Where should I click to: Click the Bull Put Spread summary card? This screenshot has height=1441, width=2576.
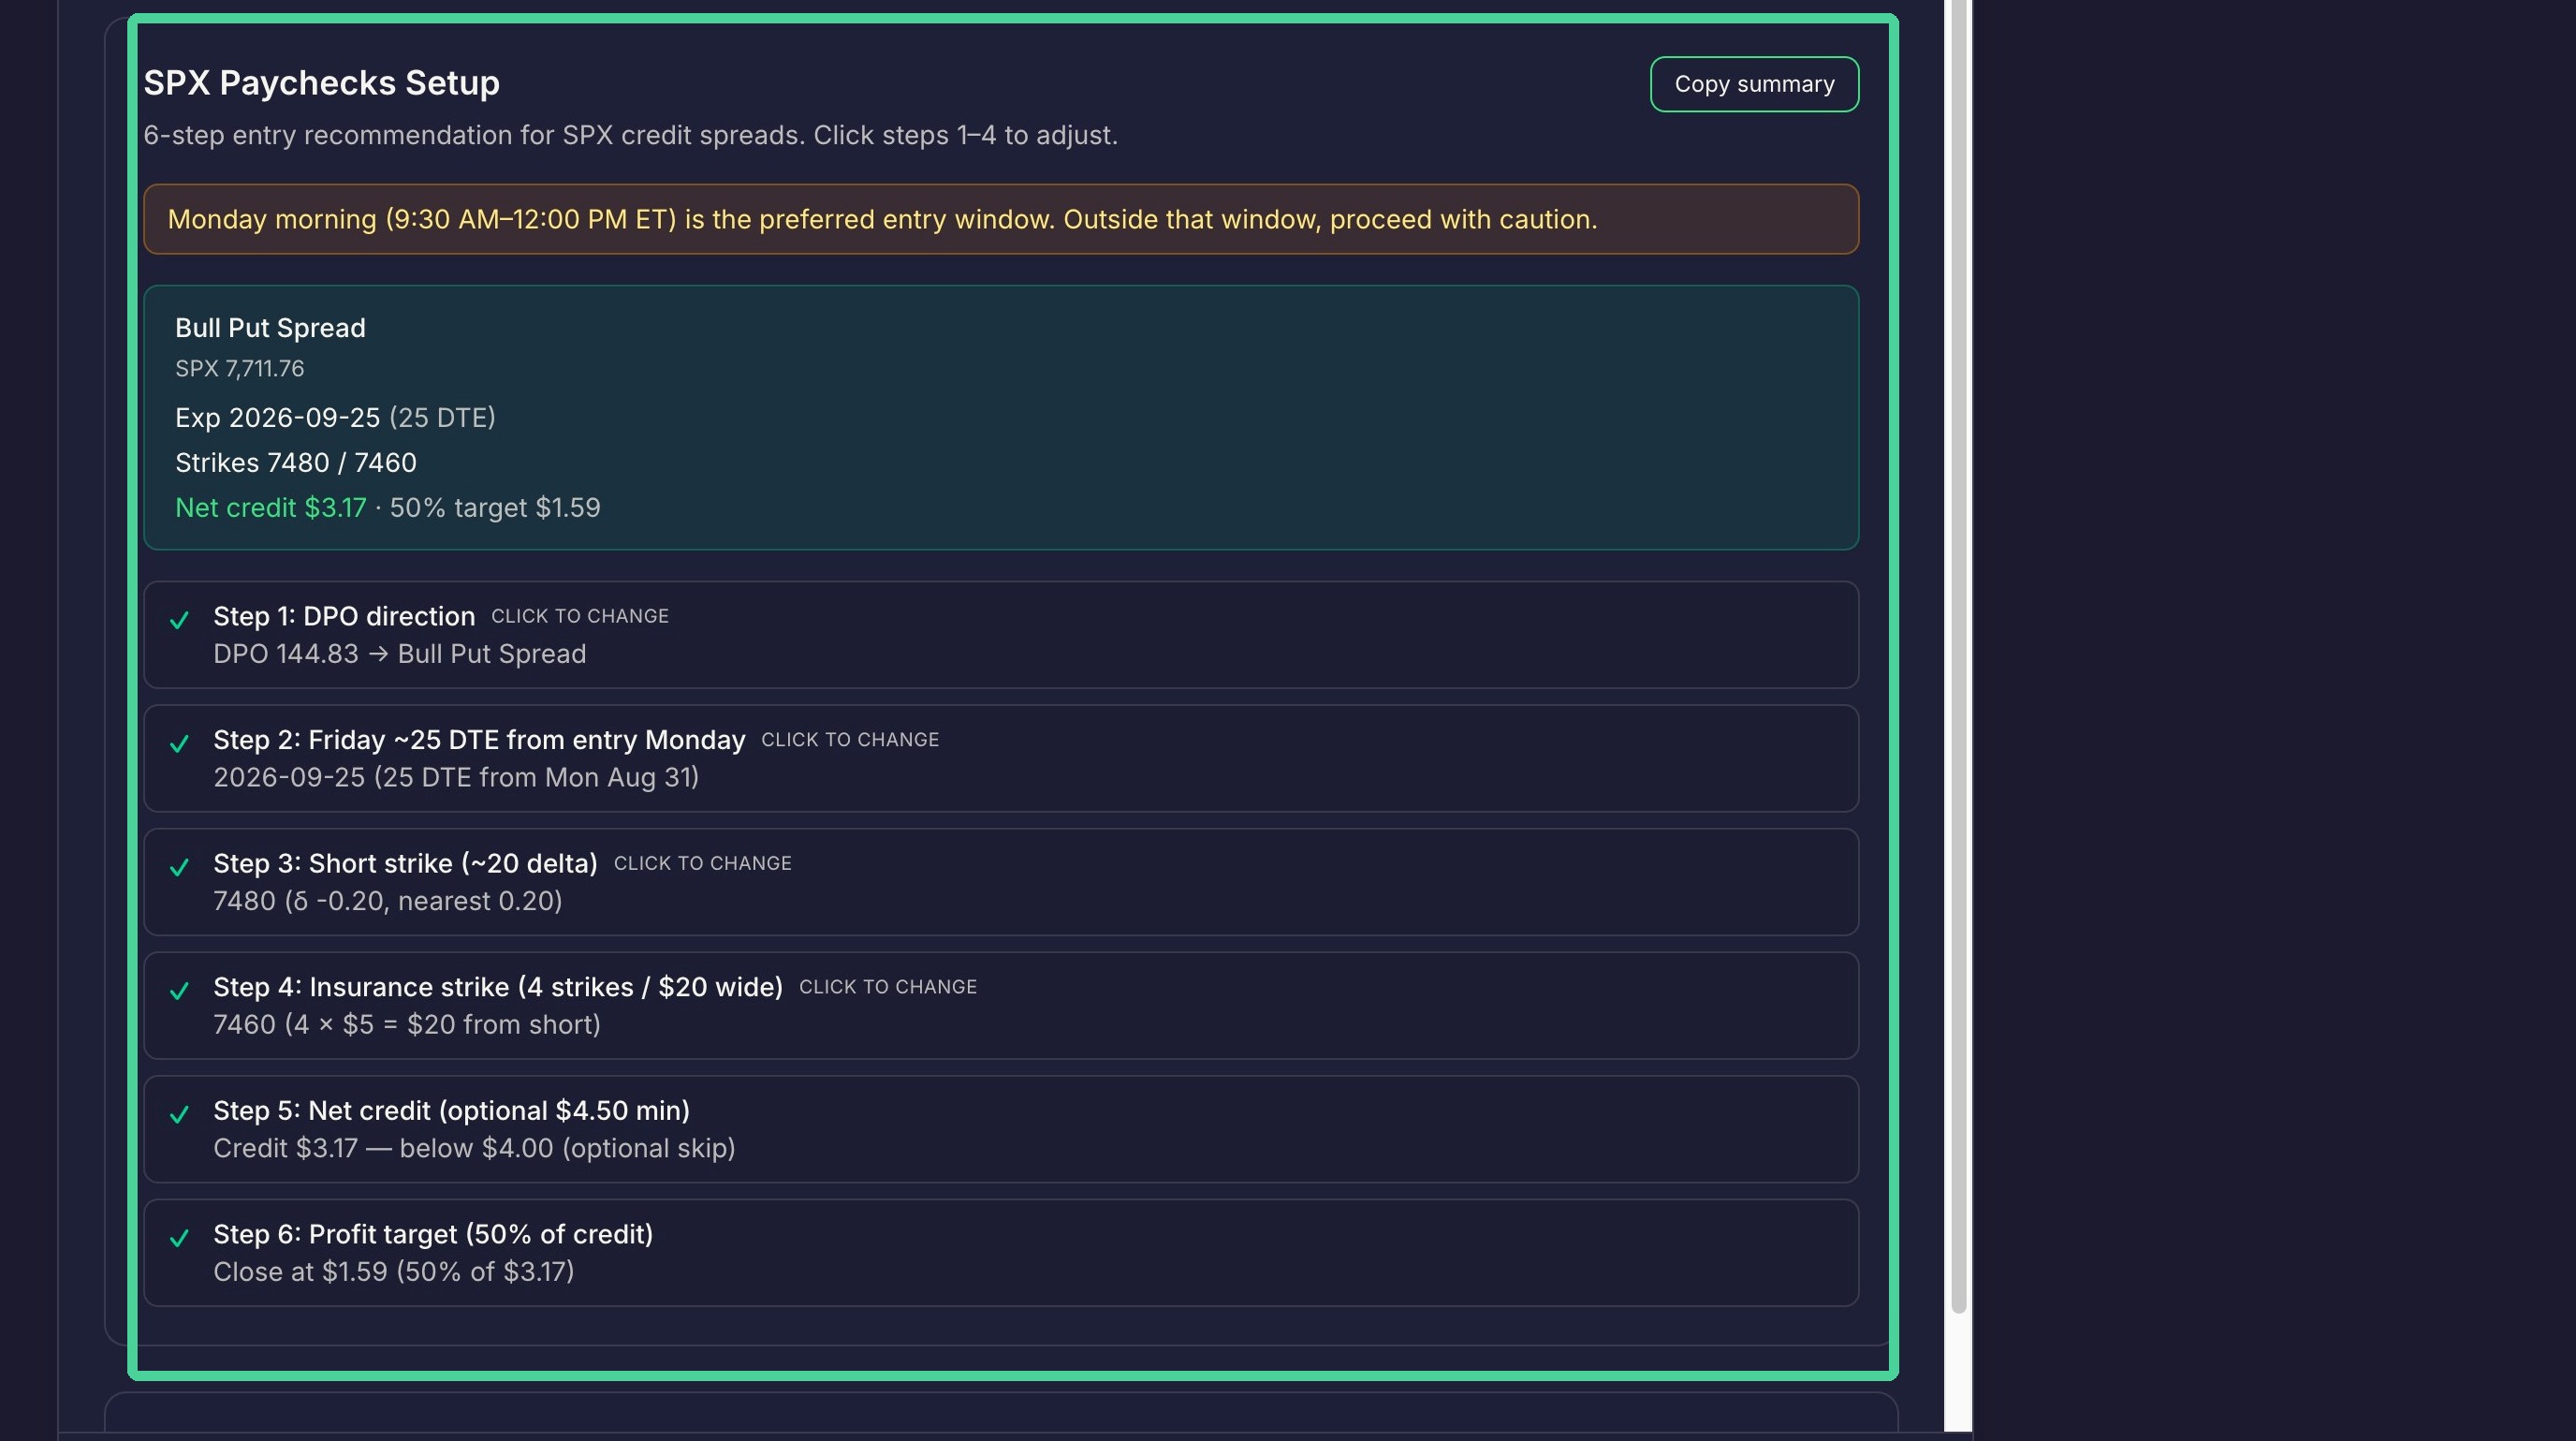tap(1001, 418)
